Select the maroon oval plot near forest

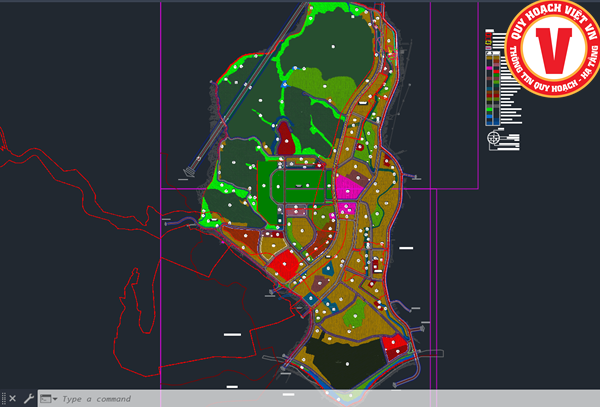click(x=286, y=138)
